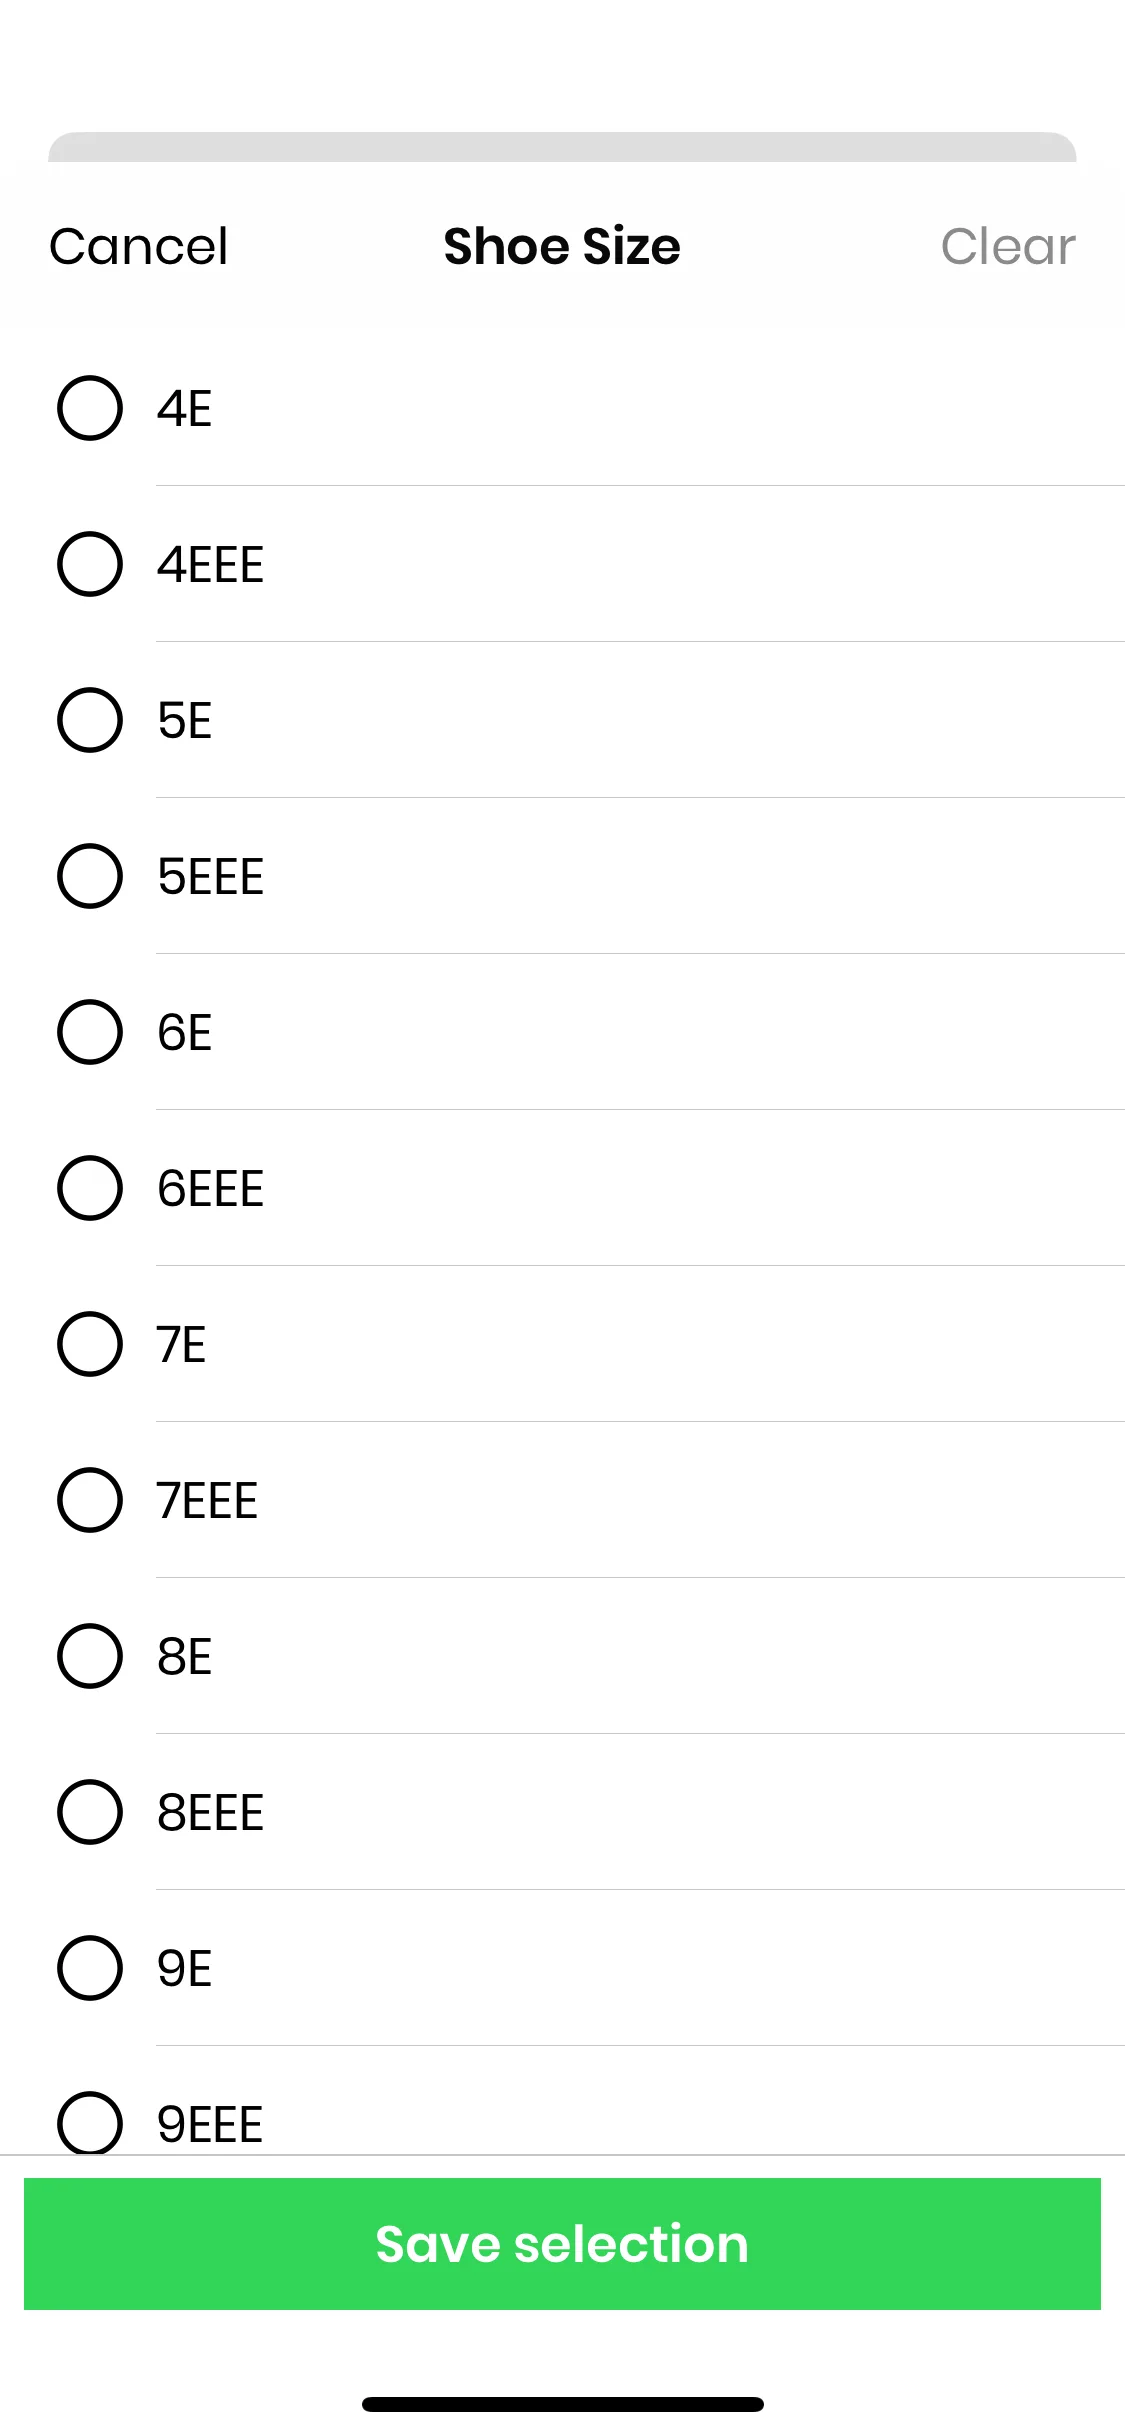Image resolution: width=1125 pixels, height=2436 pixels.
Task: Tap the gray sheet grabber bar
Action: (562, 147)
